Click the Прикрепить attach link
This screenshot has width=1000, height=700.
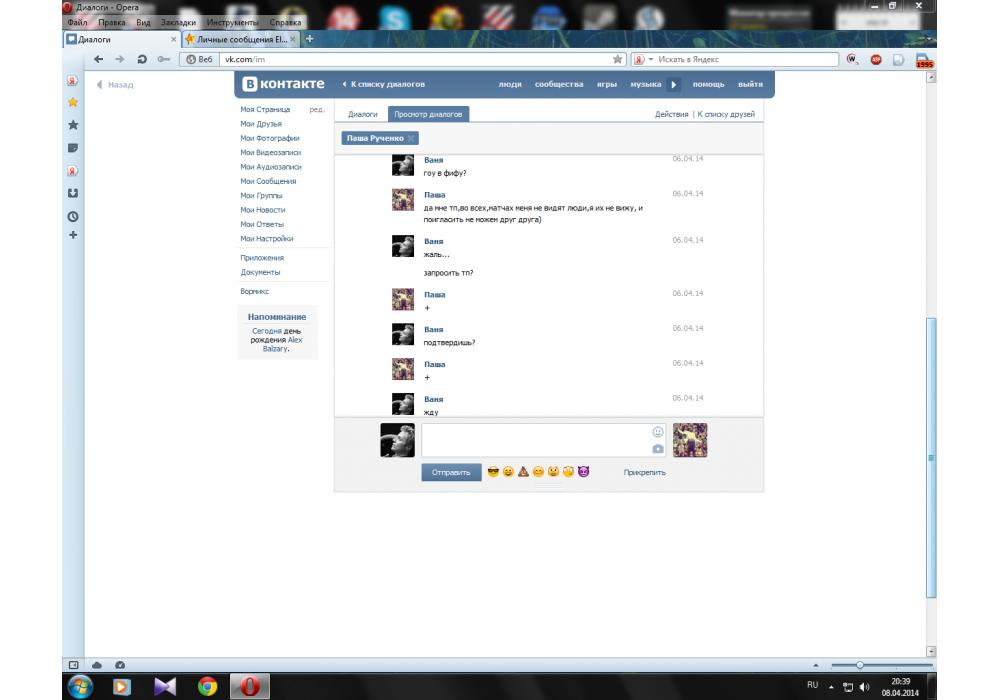tap(644, 472)
